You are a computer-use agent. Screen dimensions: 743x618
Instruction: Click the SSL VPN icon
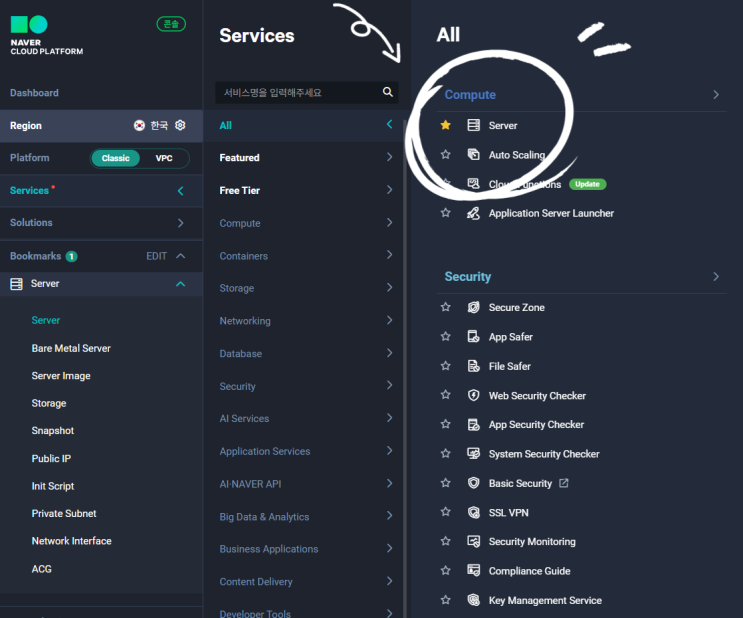point(473,512)
